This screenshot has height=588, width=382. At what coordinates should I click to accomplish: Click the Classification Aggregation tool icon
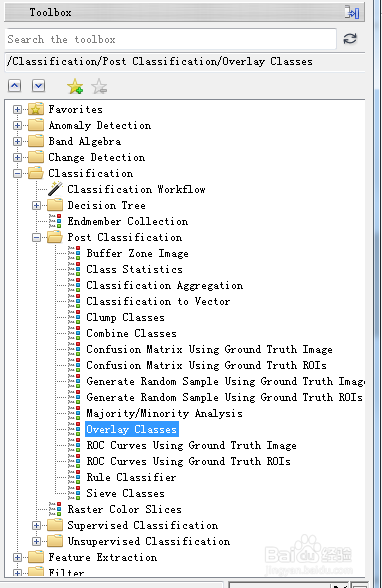point(74,285)
